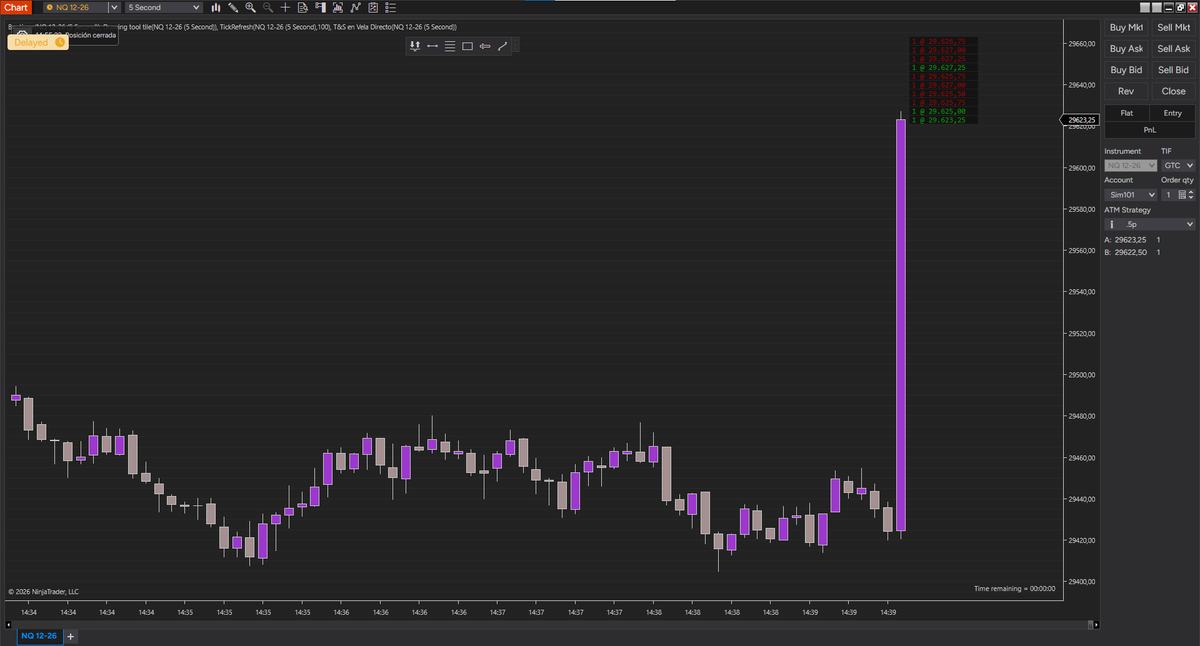This screenshot has height=646, width=1200.
Task: Click the Buy Mkt button
Action: click(x=1126, y=27)
